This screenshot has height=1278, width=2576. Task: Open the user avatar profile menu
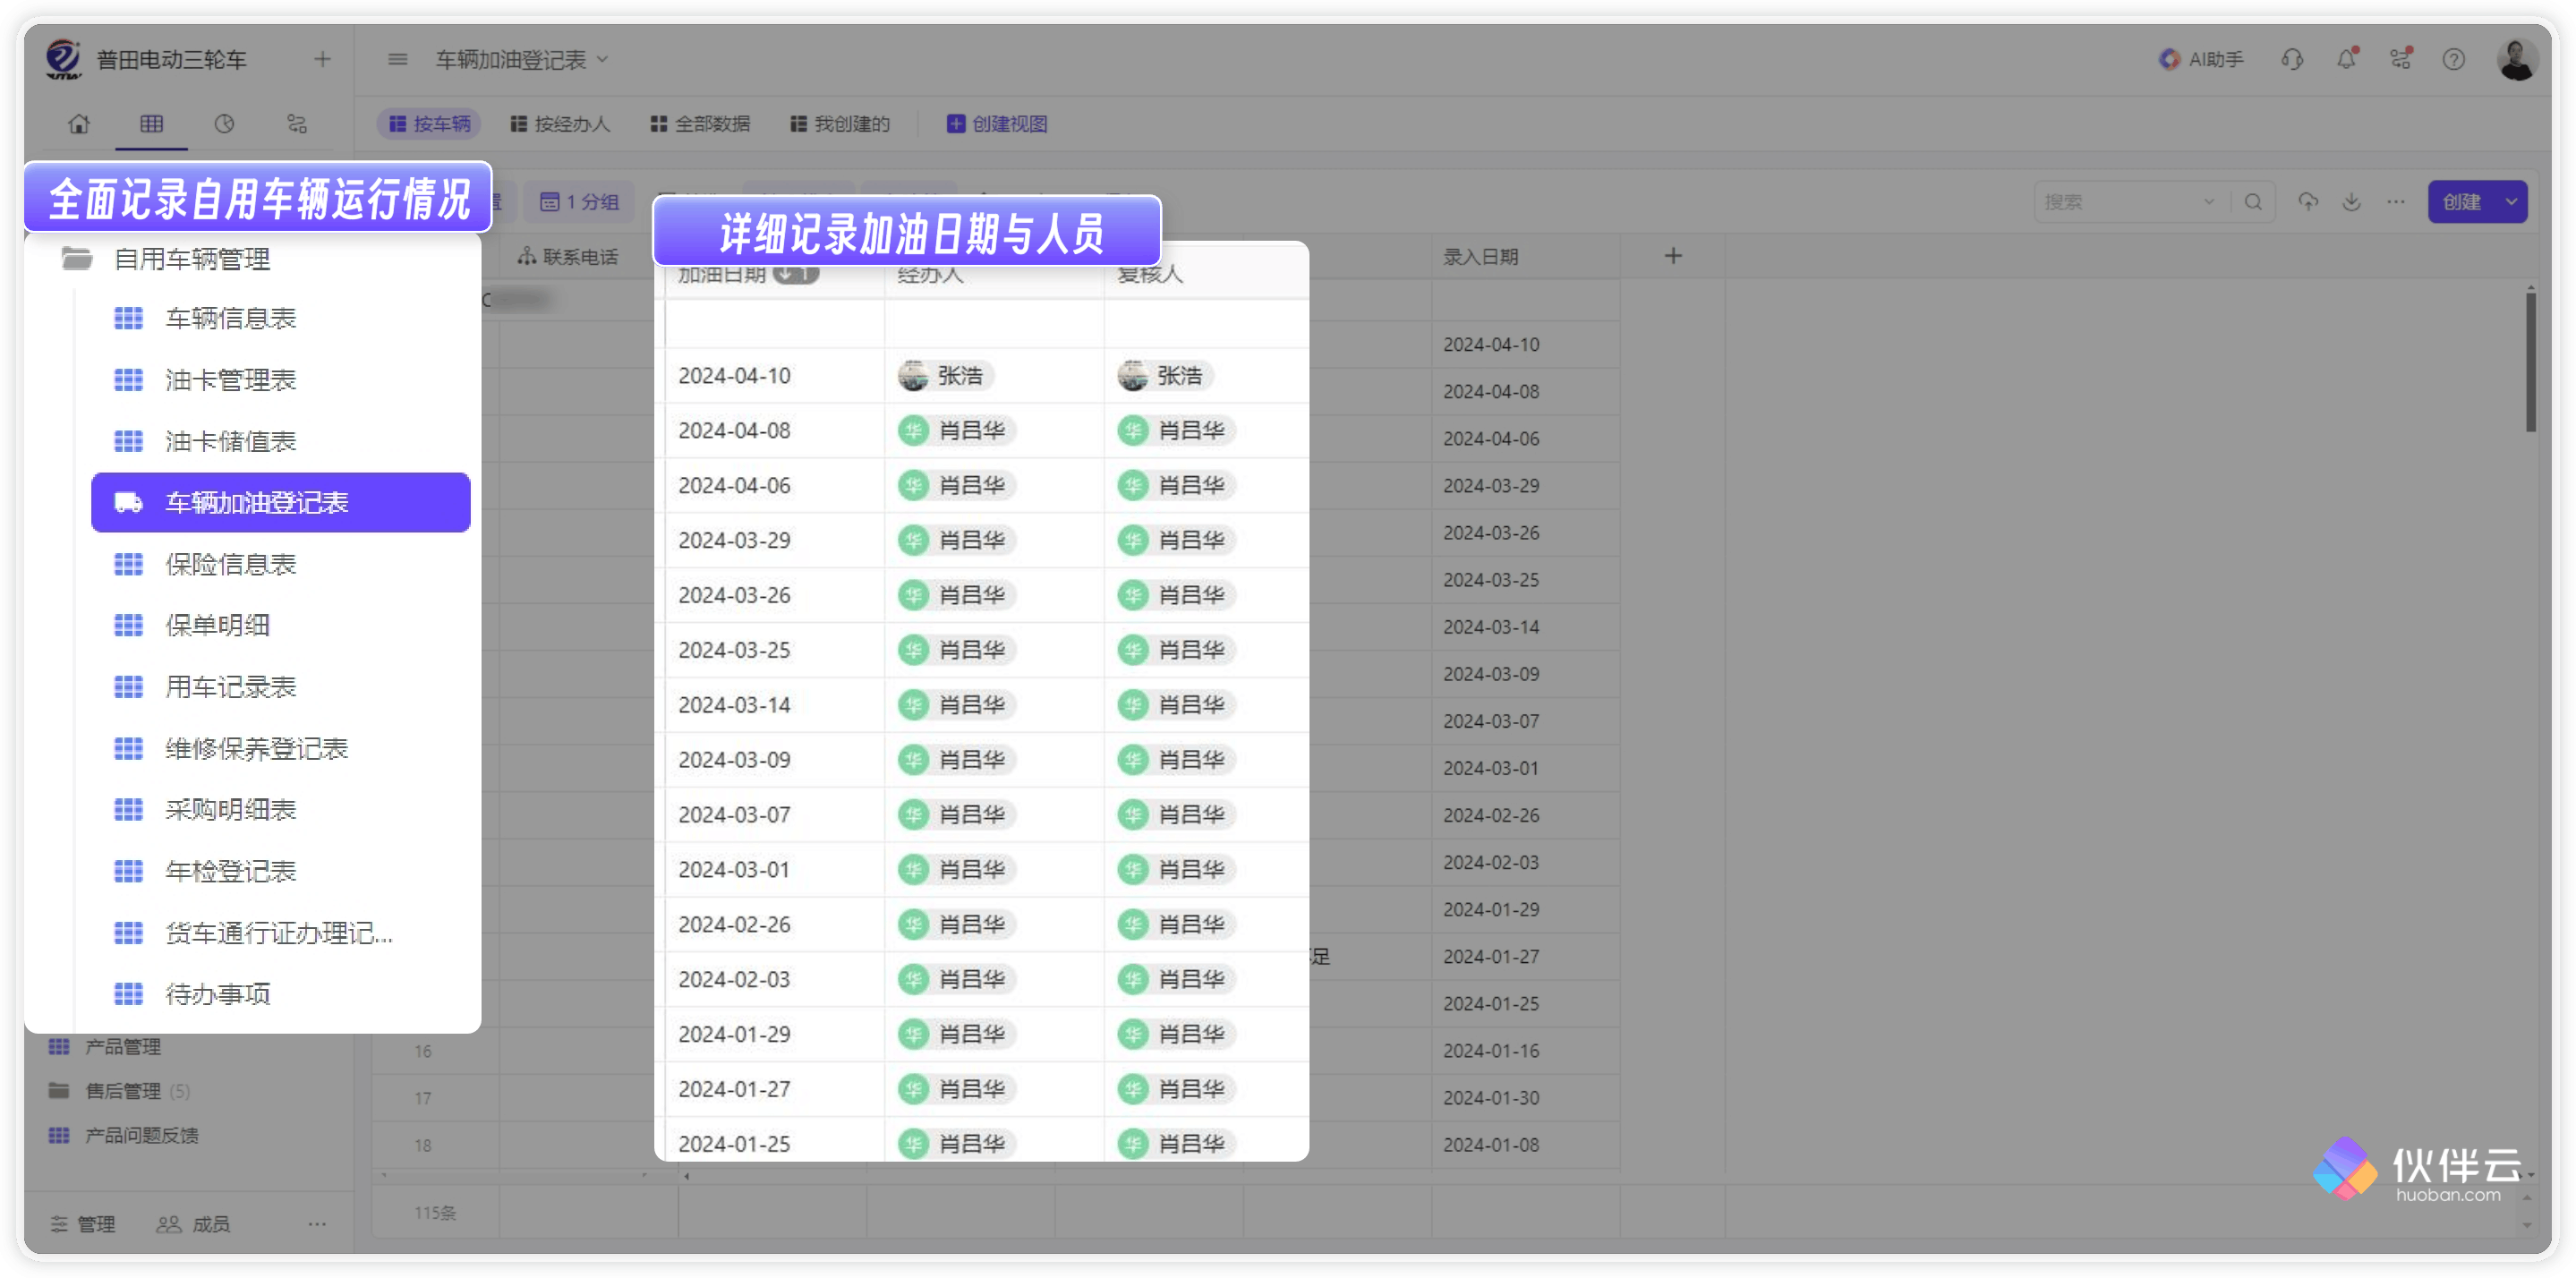[x=2517, y=60]
